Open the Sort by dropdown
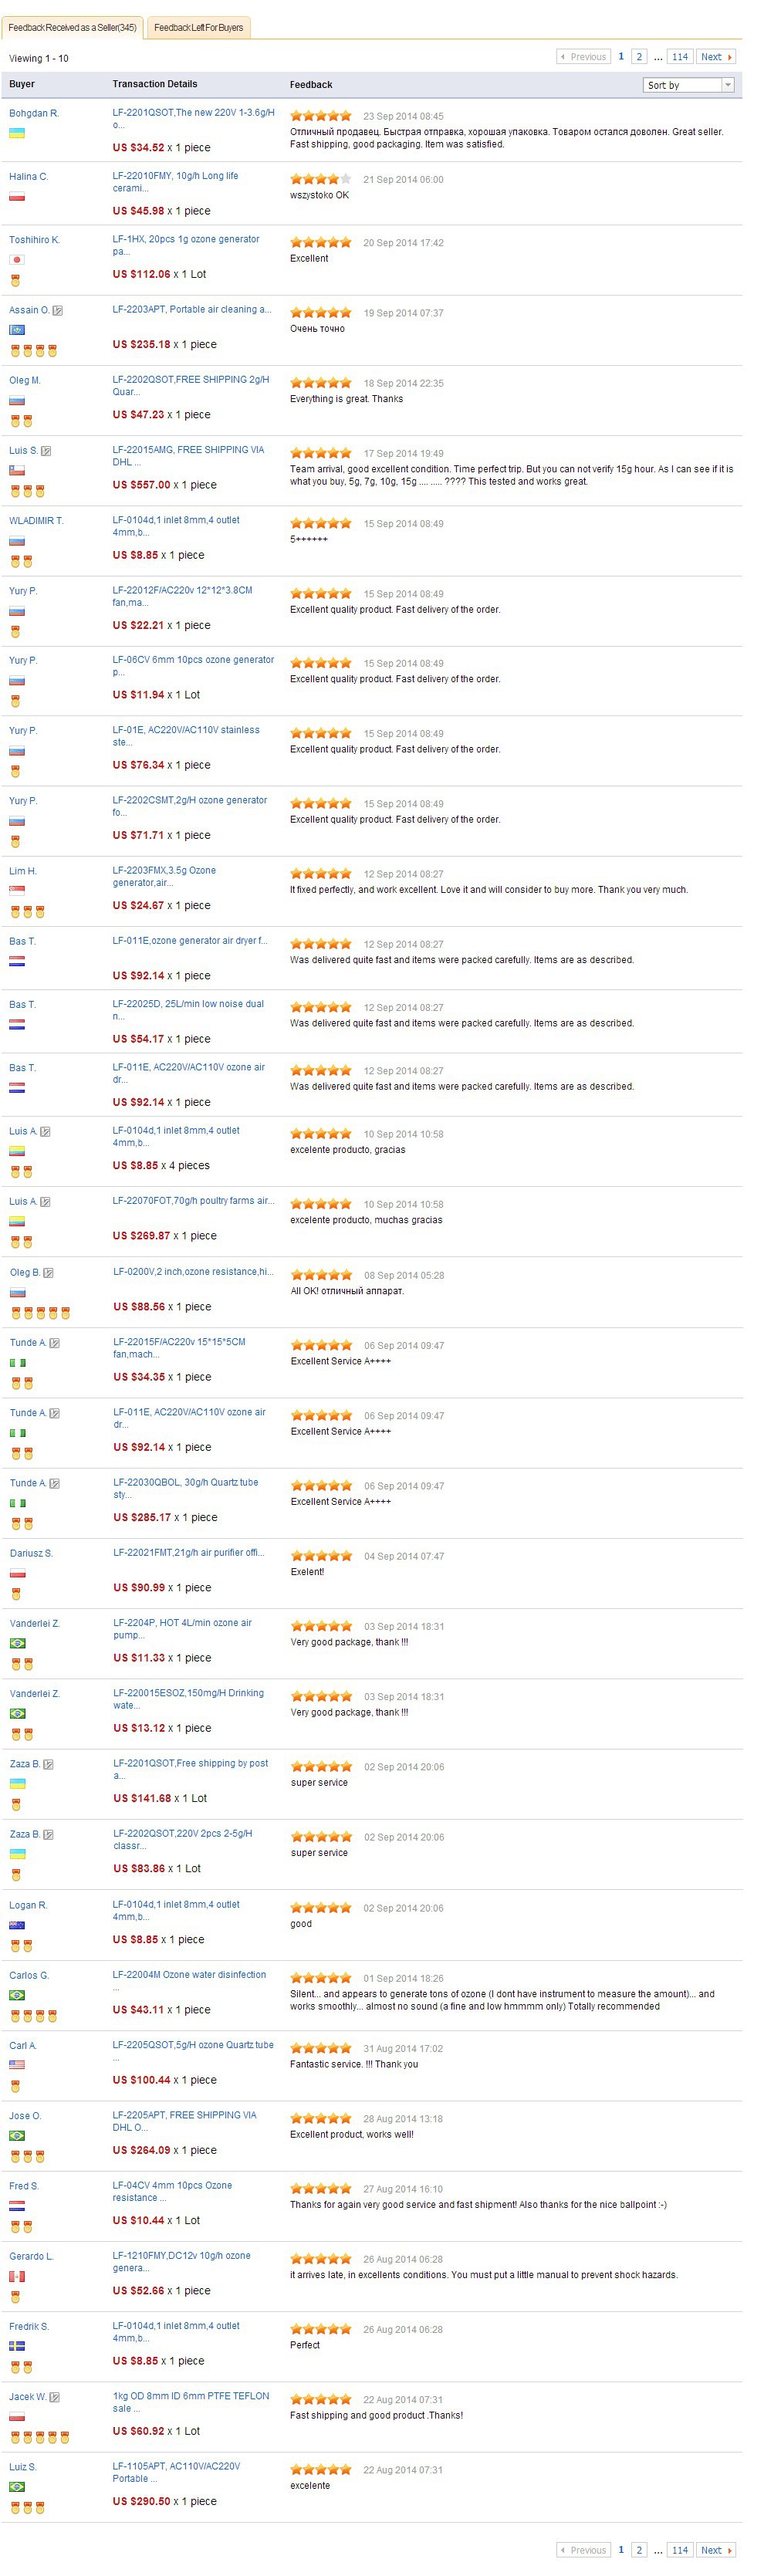Viewport: 764px width, 2576px height. 689,85
